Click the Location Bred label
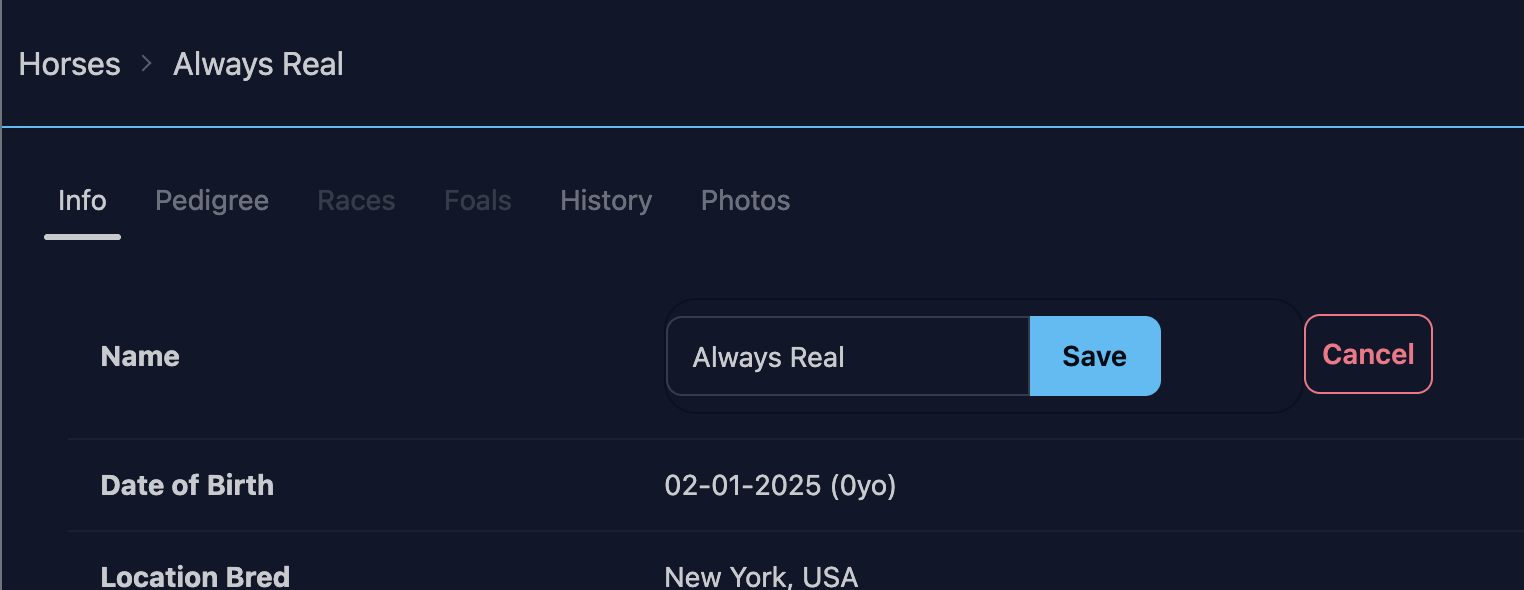 click(195, 577)
